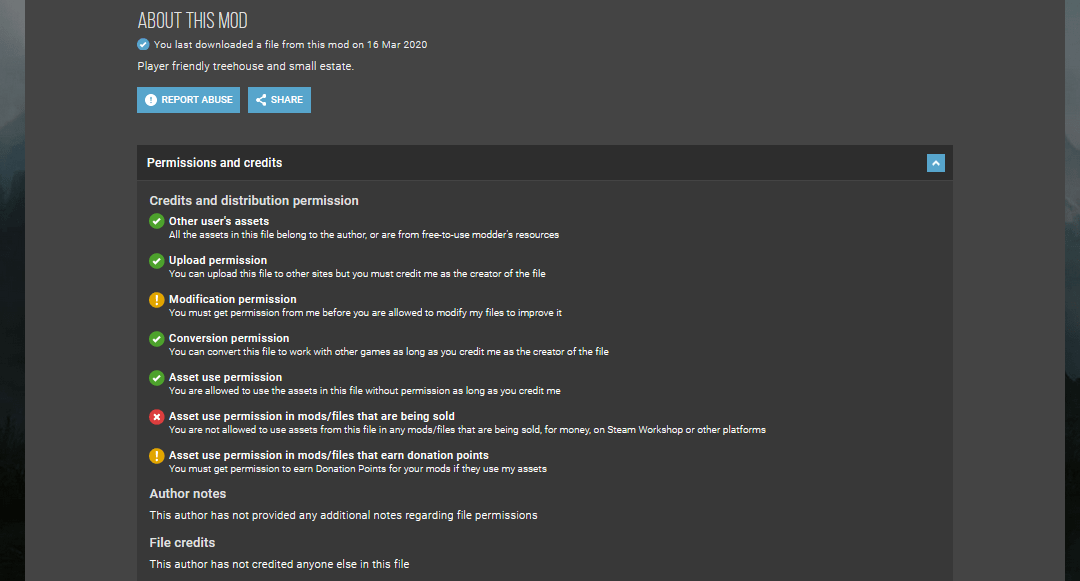Click yellow warning beside donation points permission

click(156, 456)
